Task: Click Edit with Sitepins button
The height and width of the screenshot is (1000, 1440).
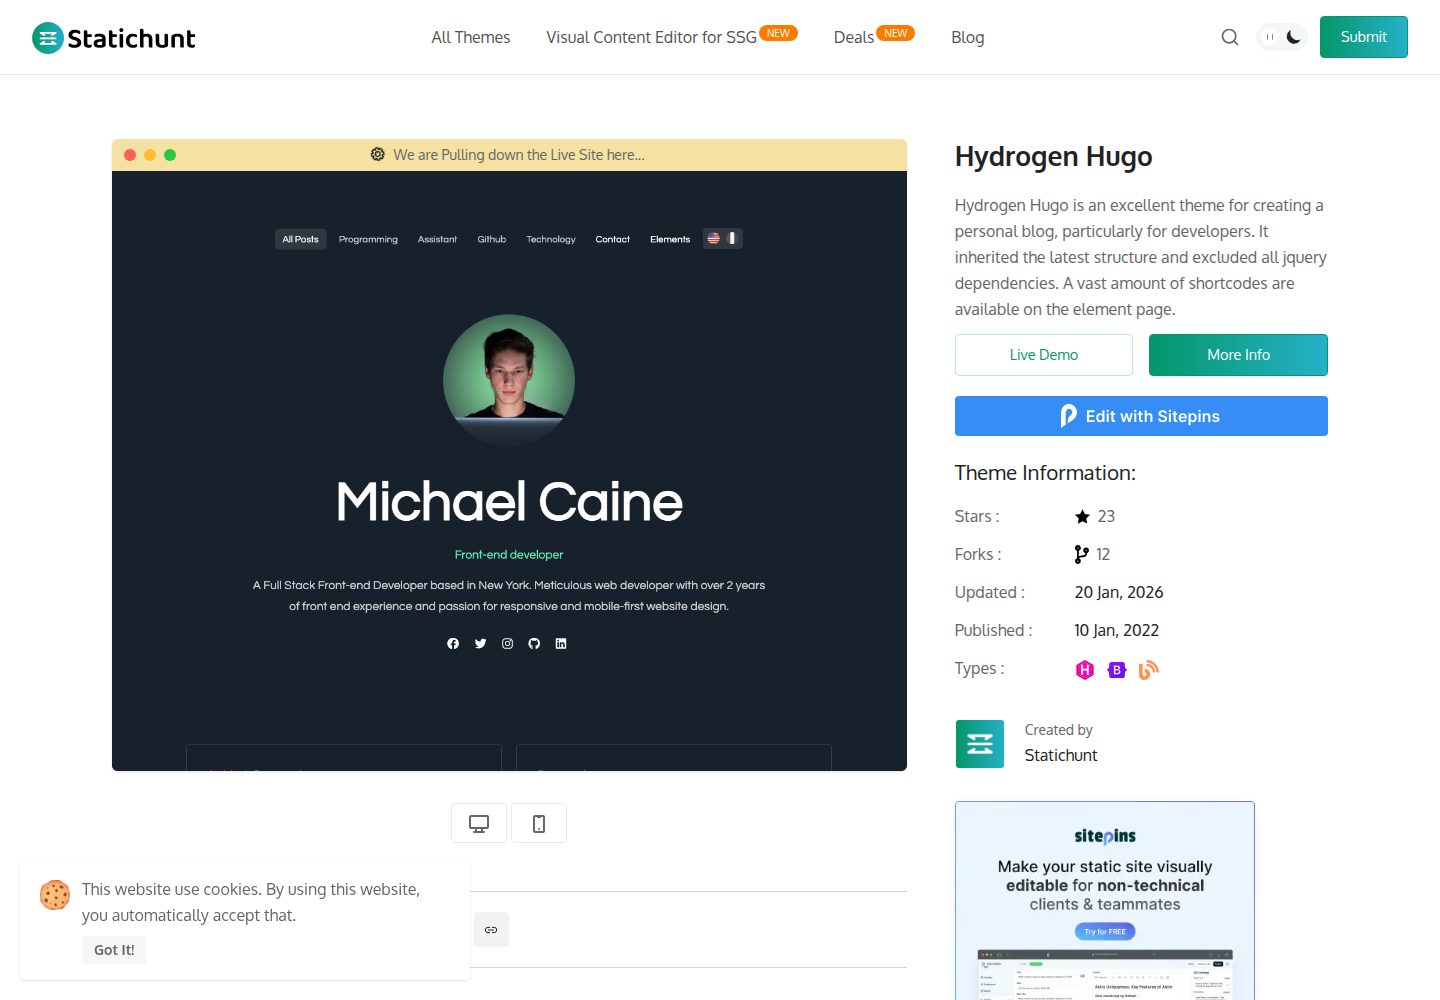Action: coord(1141,416)
